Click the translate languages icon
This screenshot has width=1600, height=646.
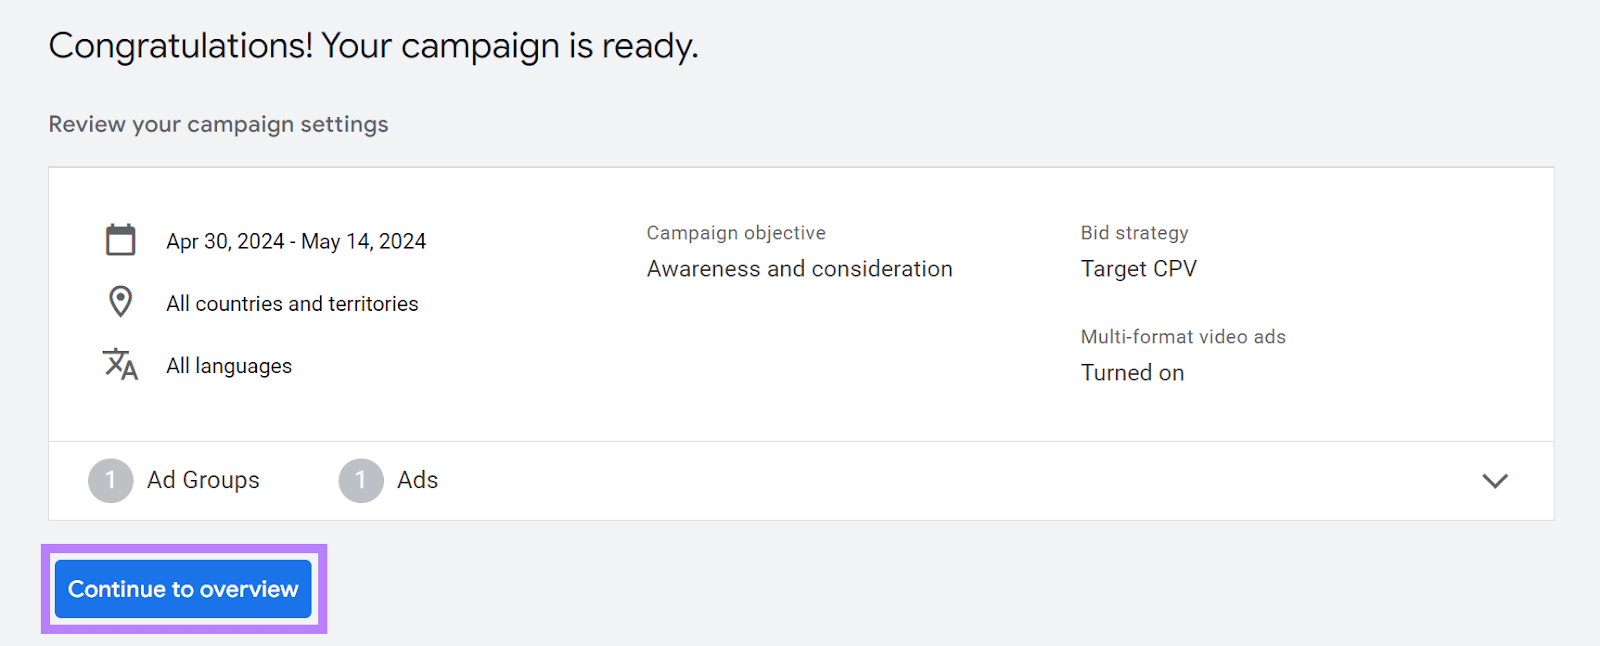(x=120, y=366)
